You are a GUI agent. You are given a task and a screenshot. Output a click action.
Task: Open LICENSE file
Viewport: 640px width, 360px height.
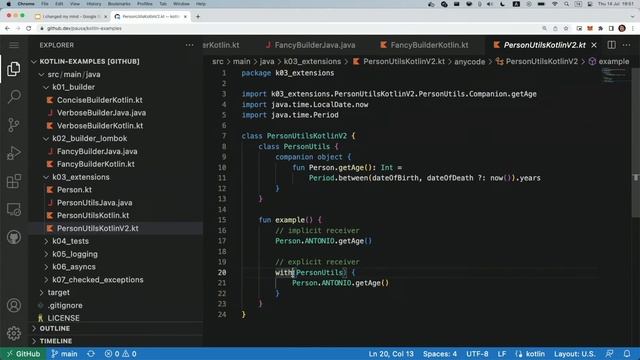(63, 318)
